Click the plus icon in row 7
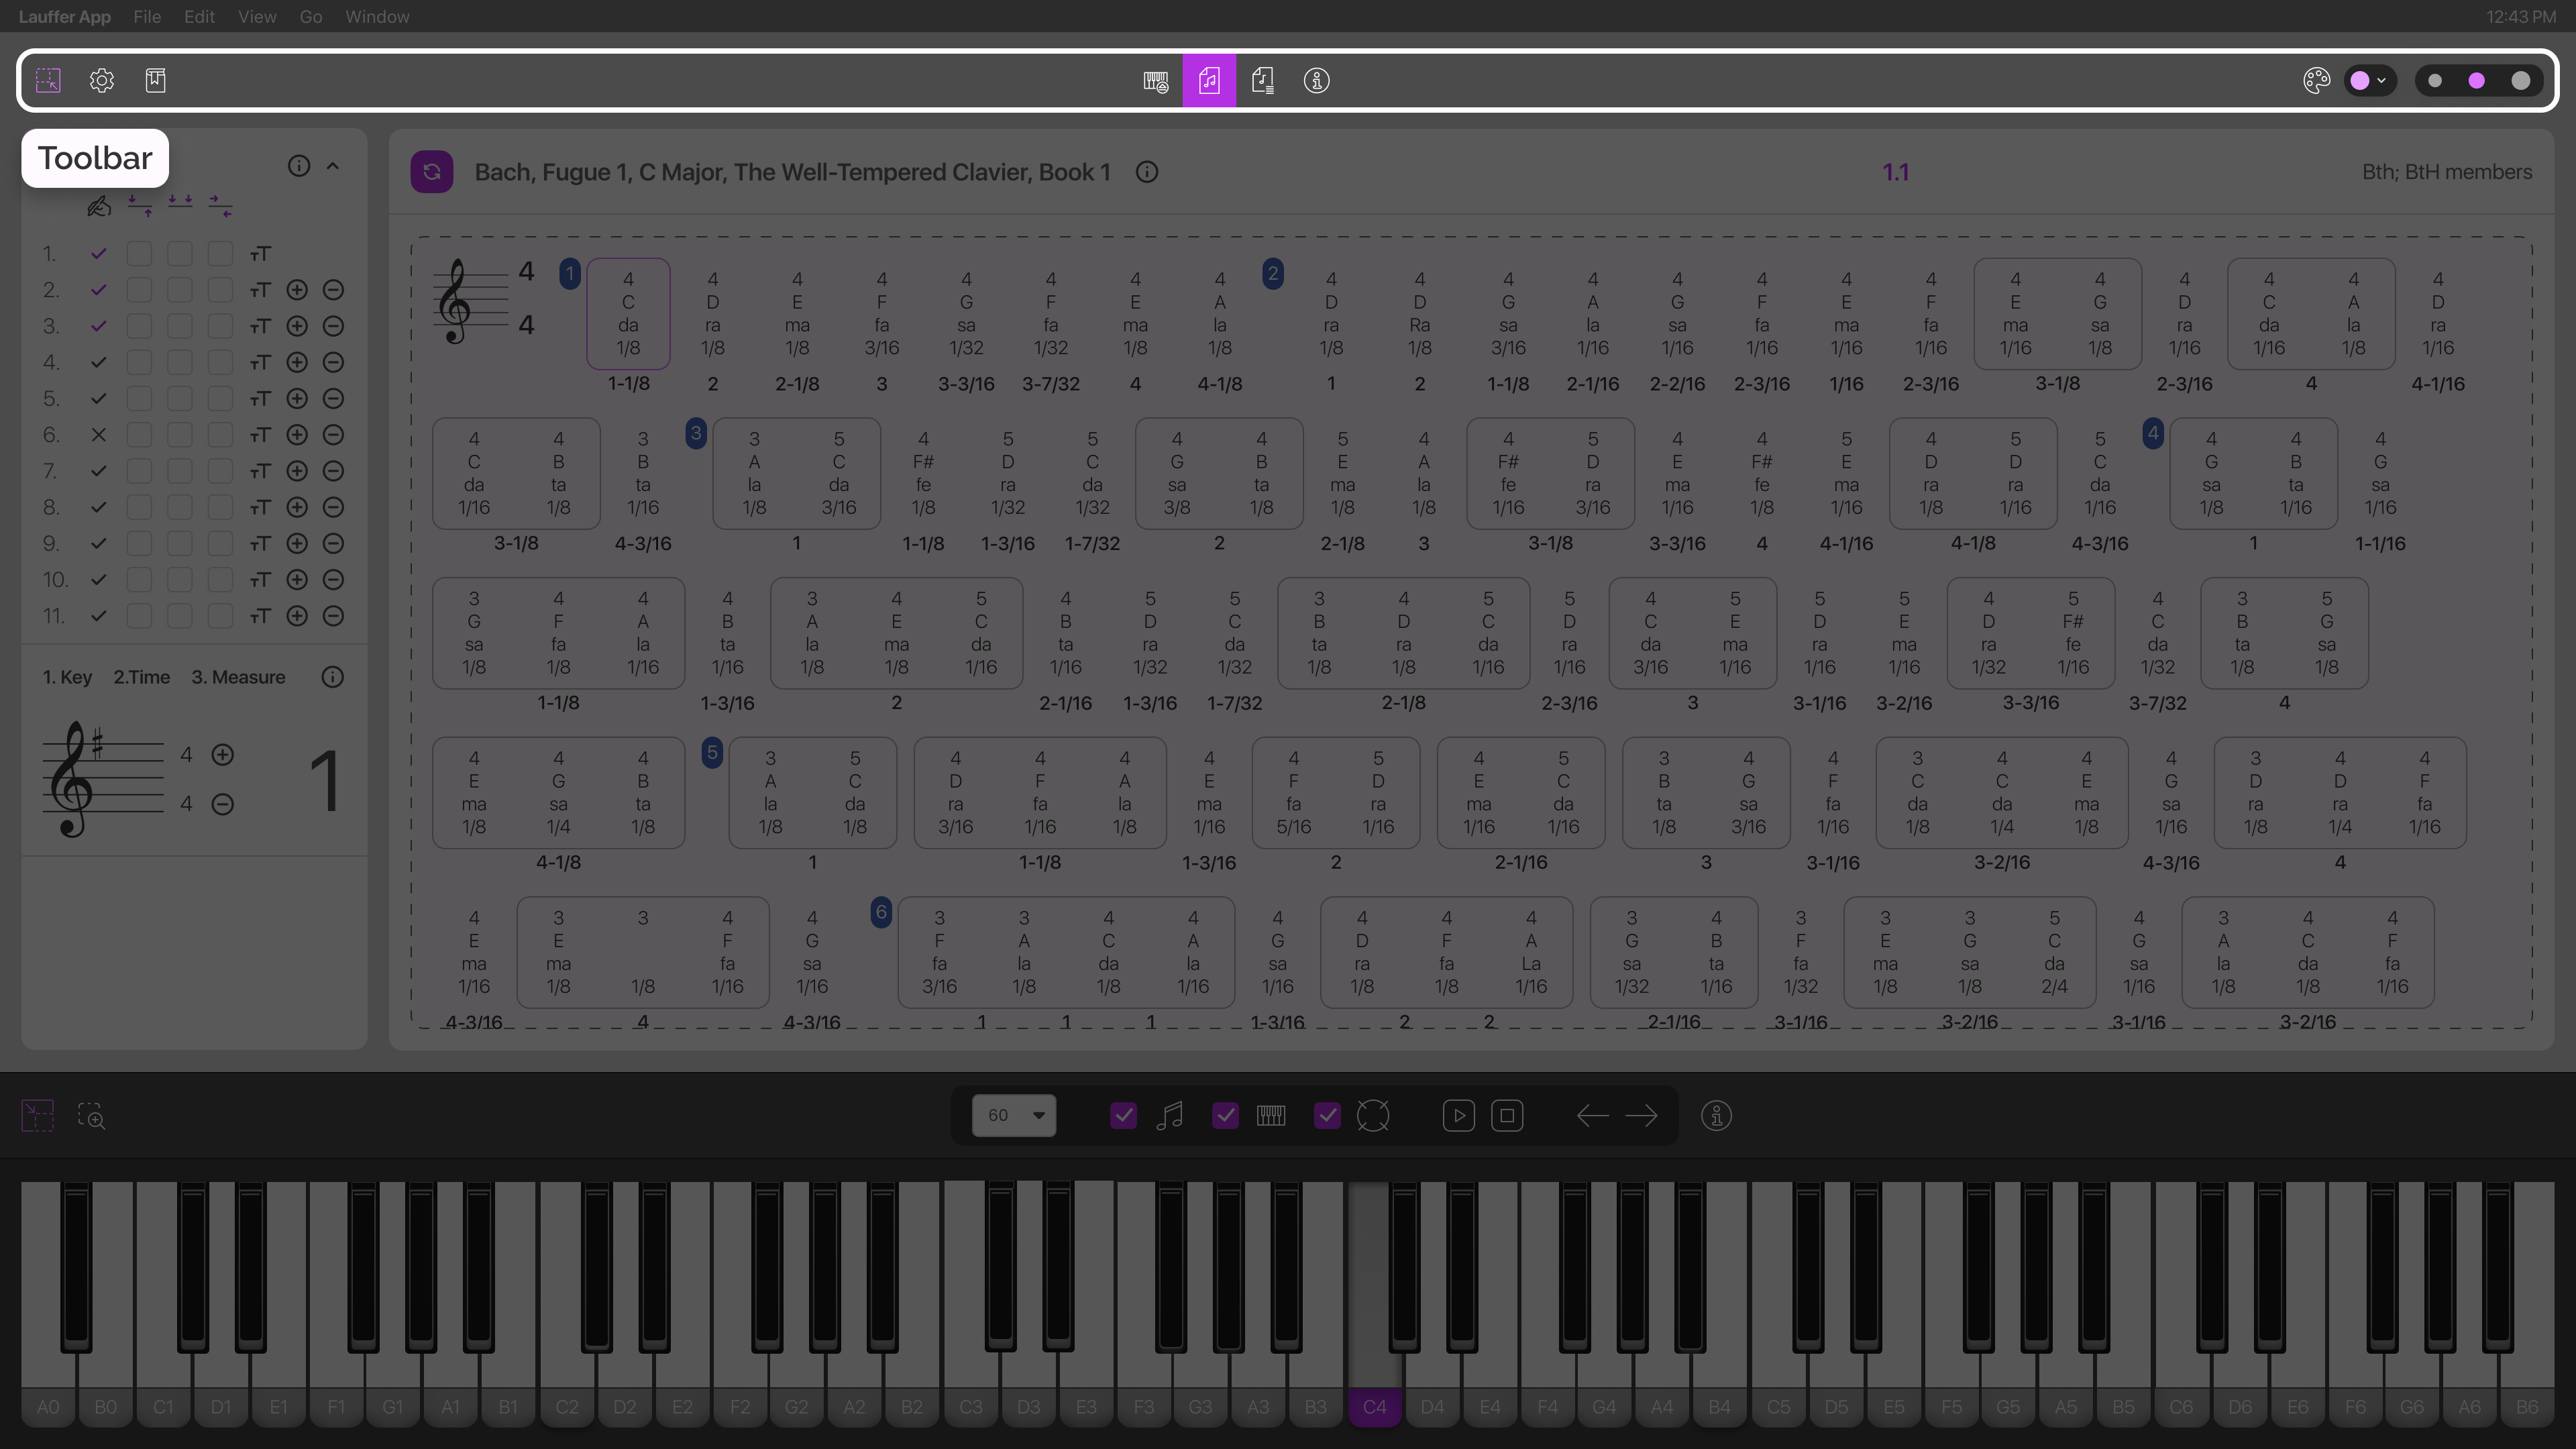 [x=297, y=471]
